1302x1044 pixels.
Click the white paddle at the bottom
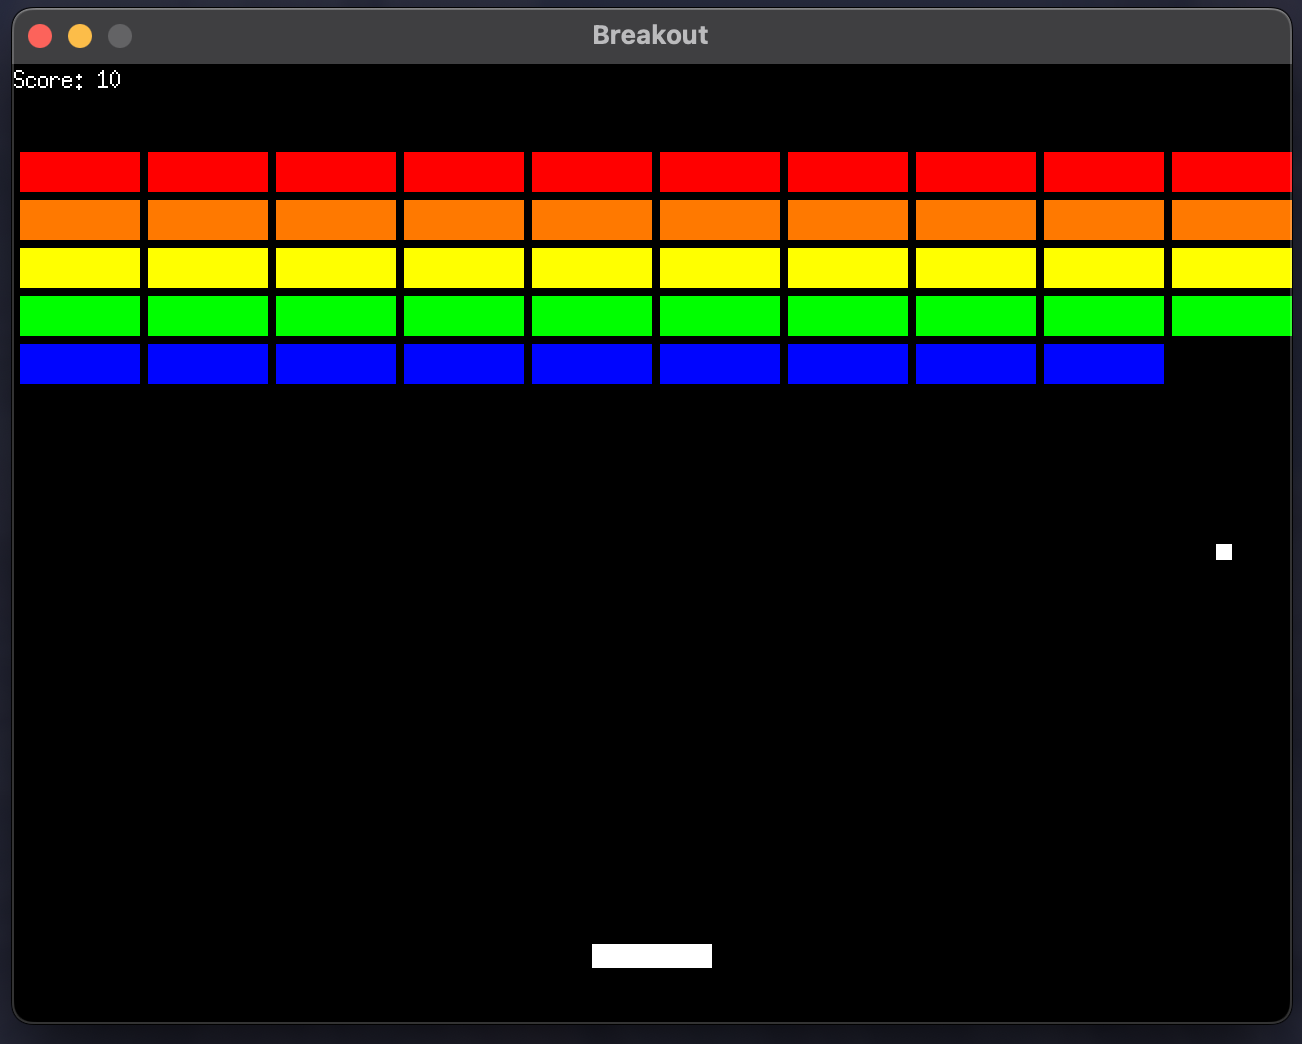[x=652, y=956]
